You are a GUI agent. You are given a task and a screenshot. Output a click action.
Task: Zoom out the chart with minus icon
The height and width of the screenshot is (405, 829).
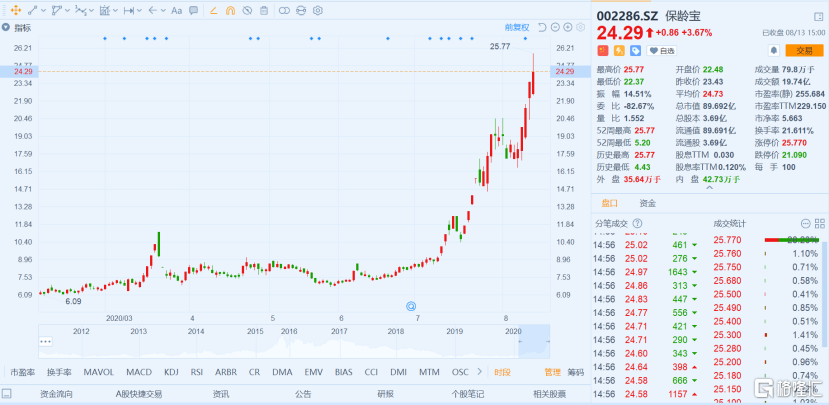(555, 27)
